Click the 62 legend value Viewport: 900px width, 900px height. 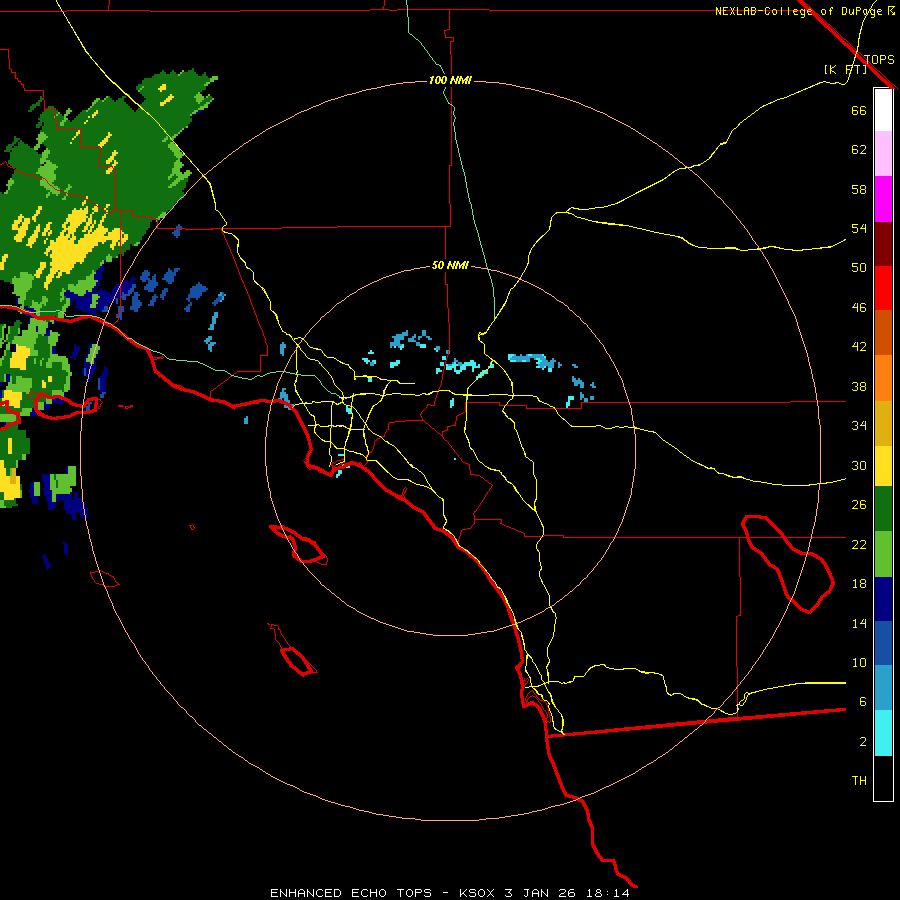coord(859,150)
